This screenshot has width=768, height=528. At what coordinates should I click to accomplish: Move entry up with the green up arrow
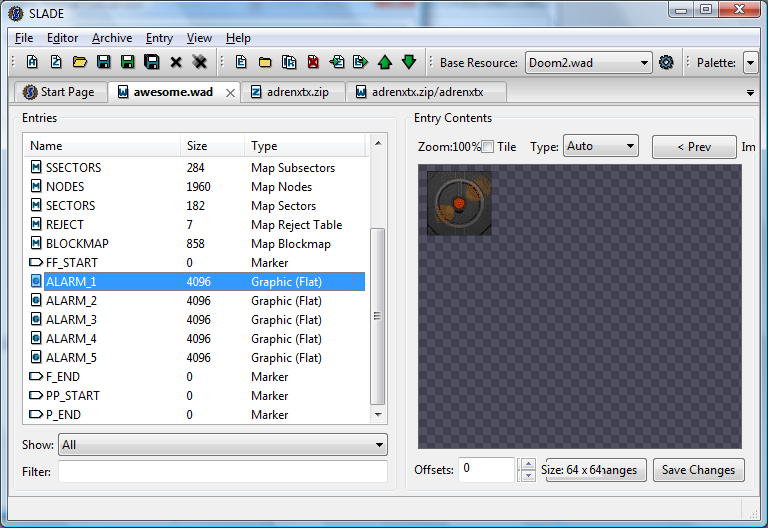(x=385, y=62)
